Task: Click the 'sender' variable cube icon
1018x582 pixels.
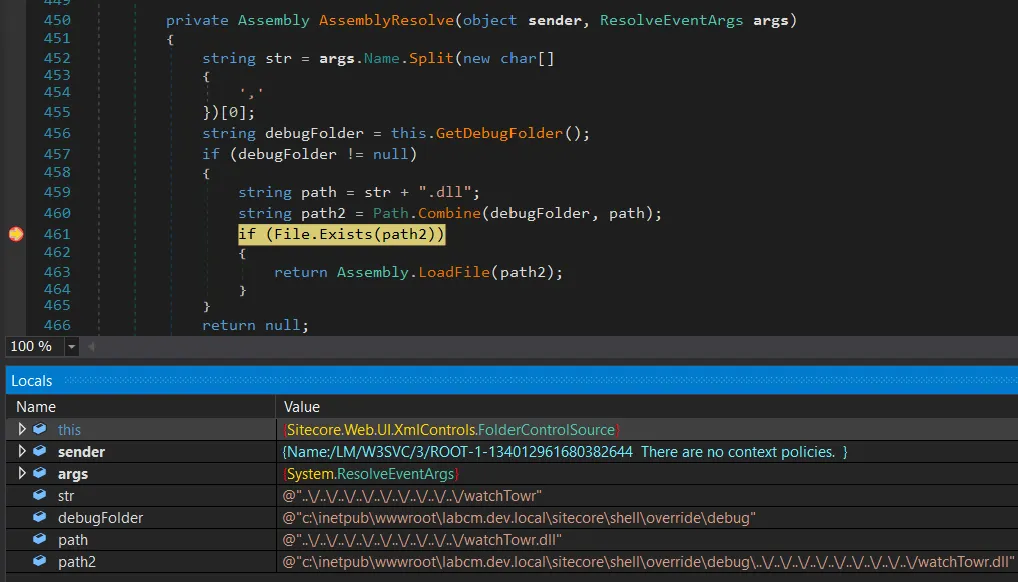Action: click(x=39, y=451)
